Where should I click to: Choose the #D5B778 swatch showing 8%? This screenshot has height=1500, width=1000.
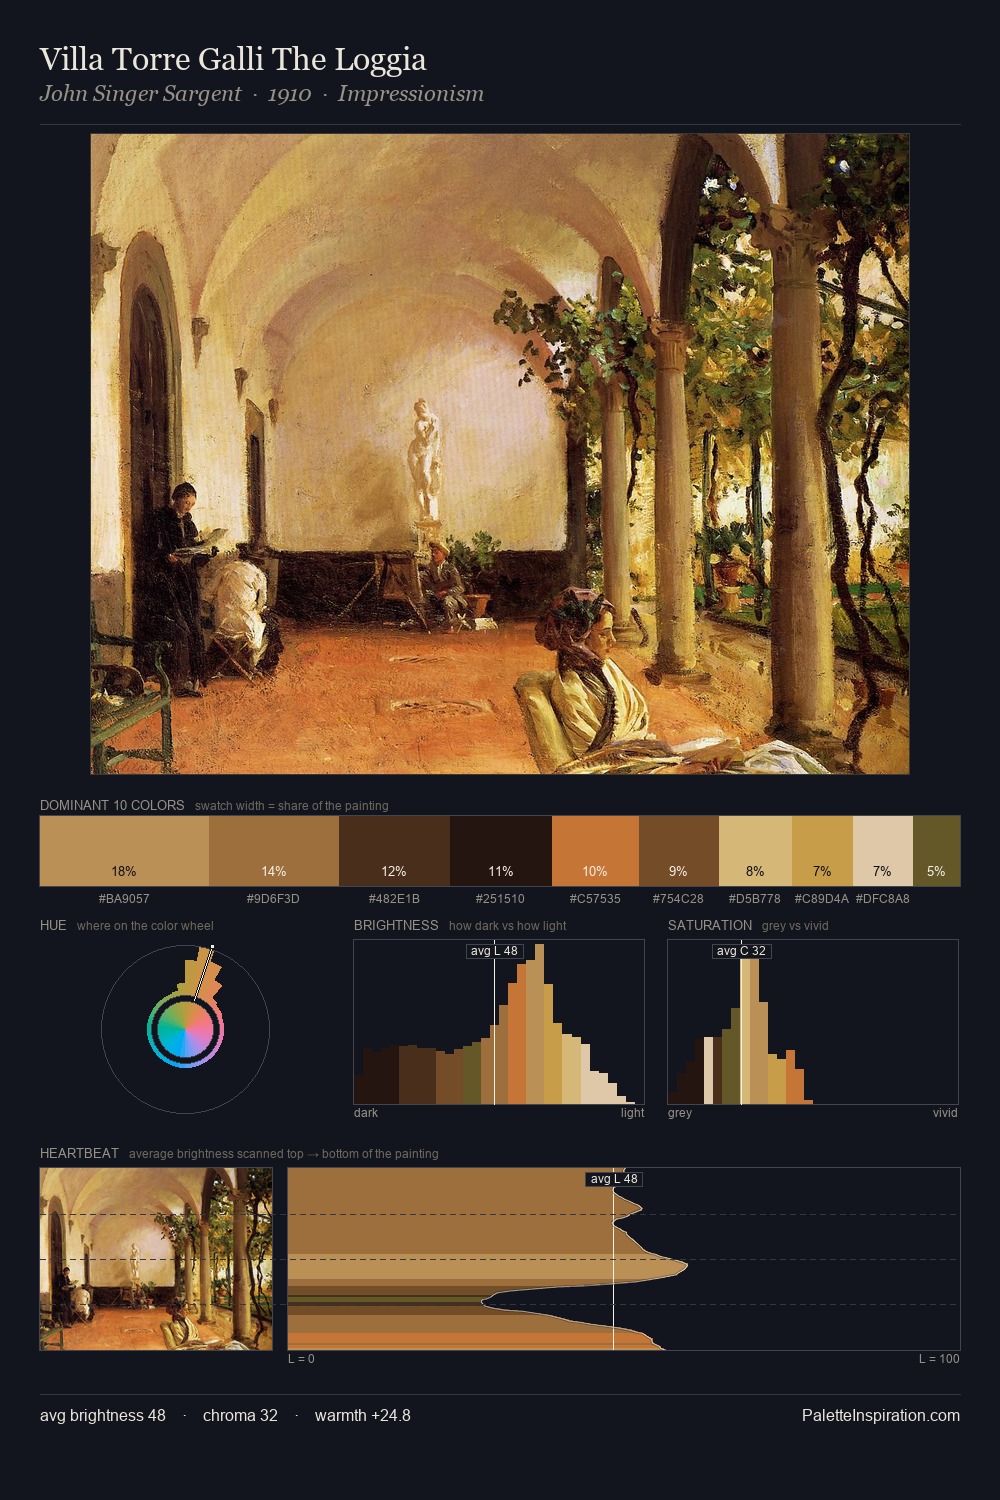coord(755,851)
